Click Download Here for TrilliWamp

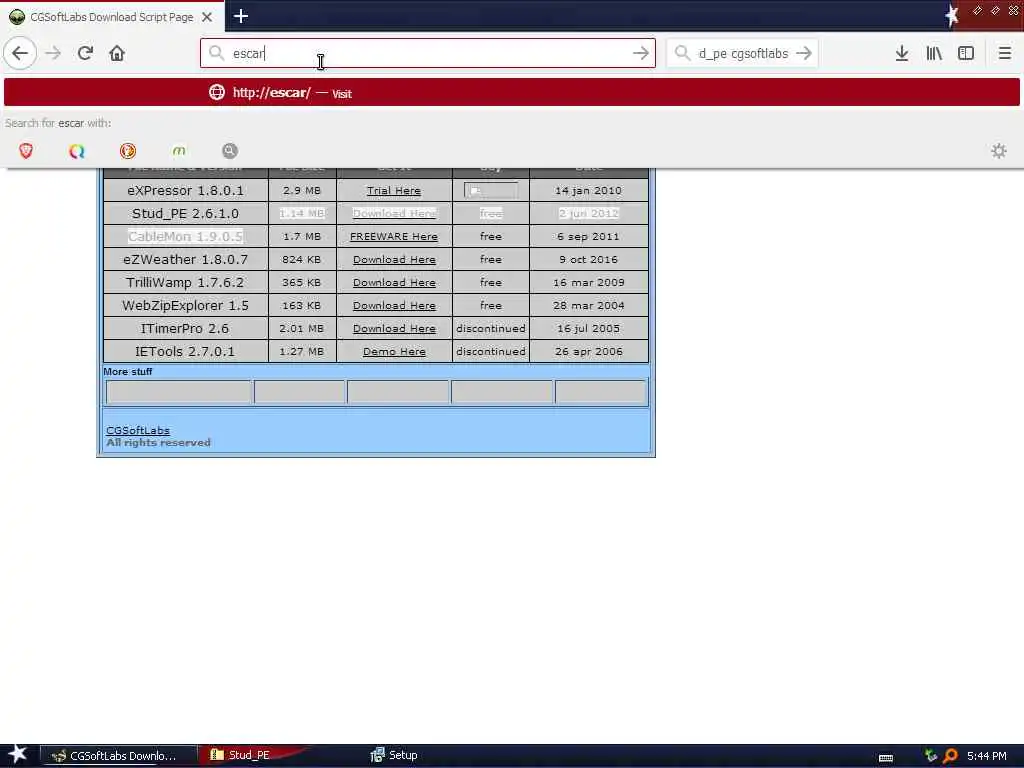click(394, 282)
